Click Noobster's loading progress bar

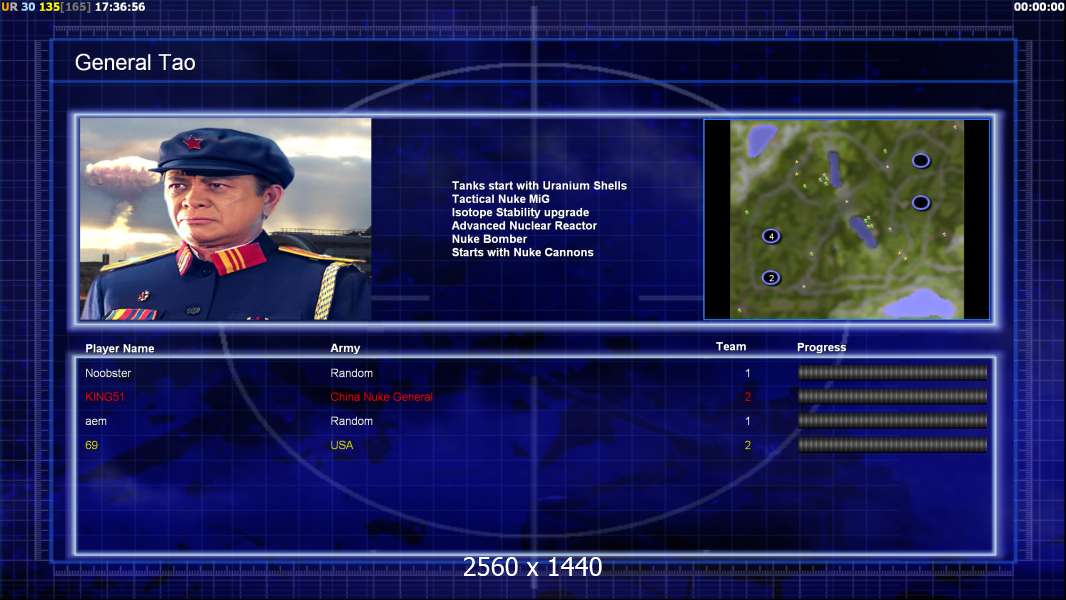[892, 372]
